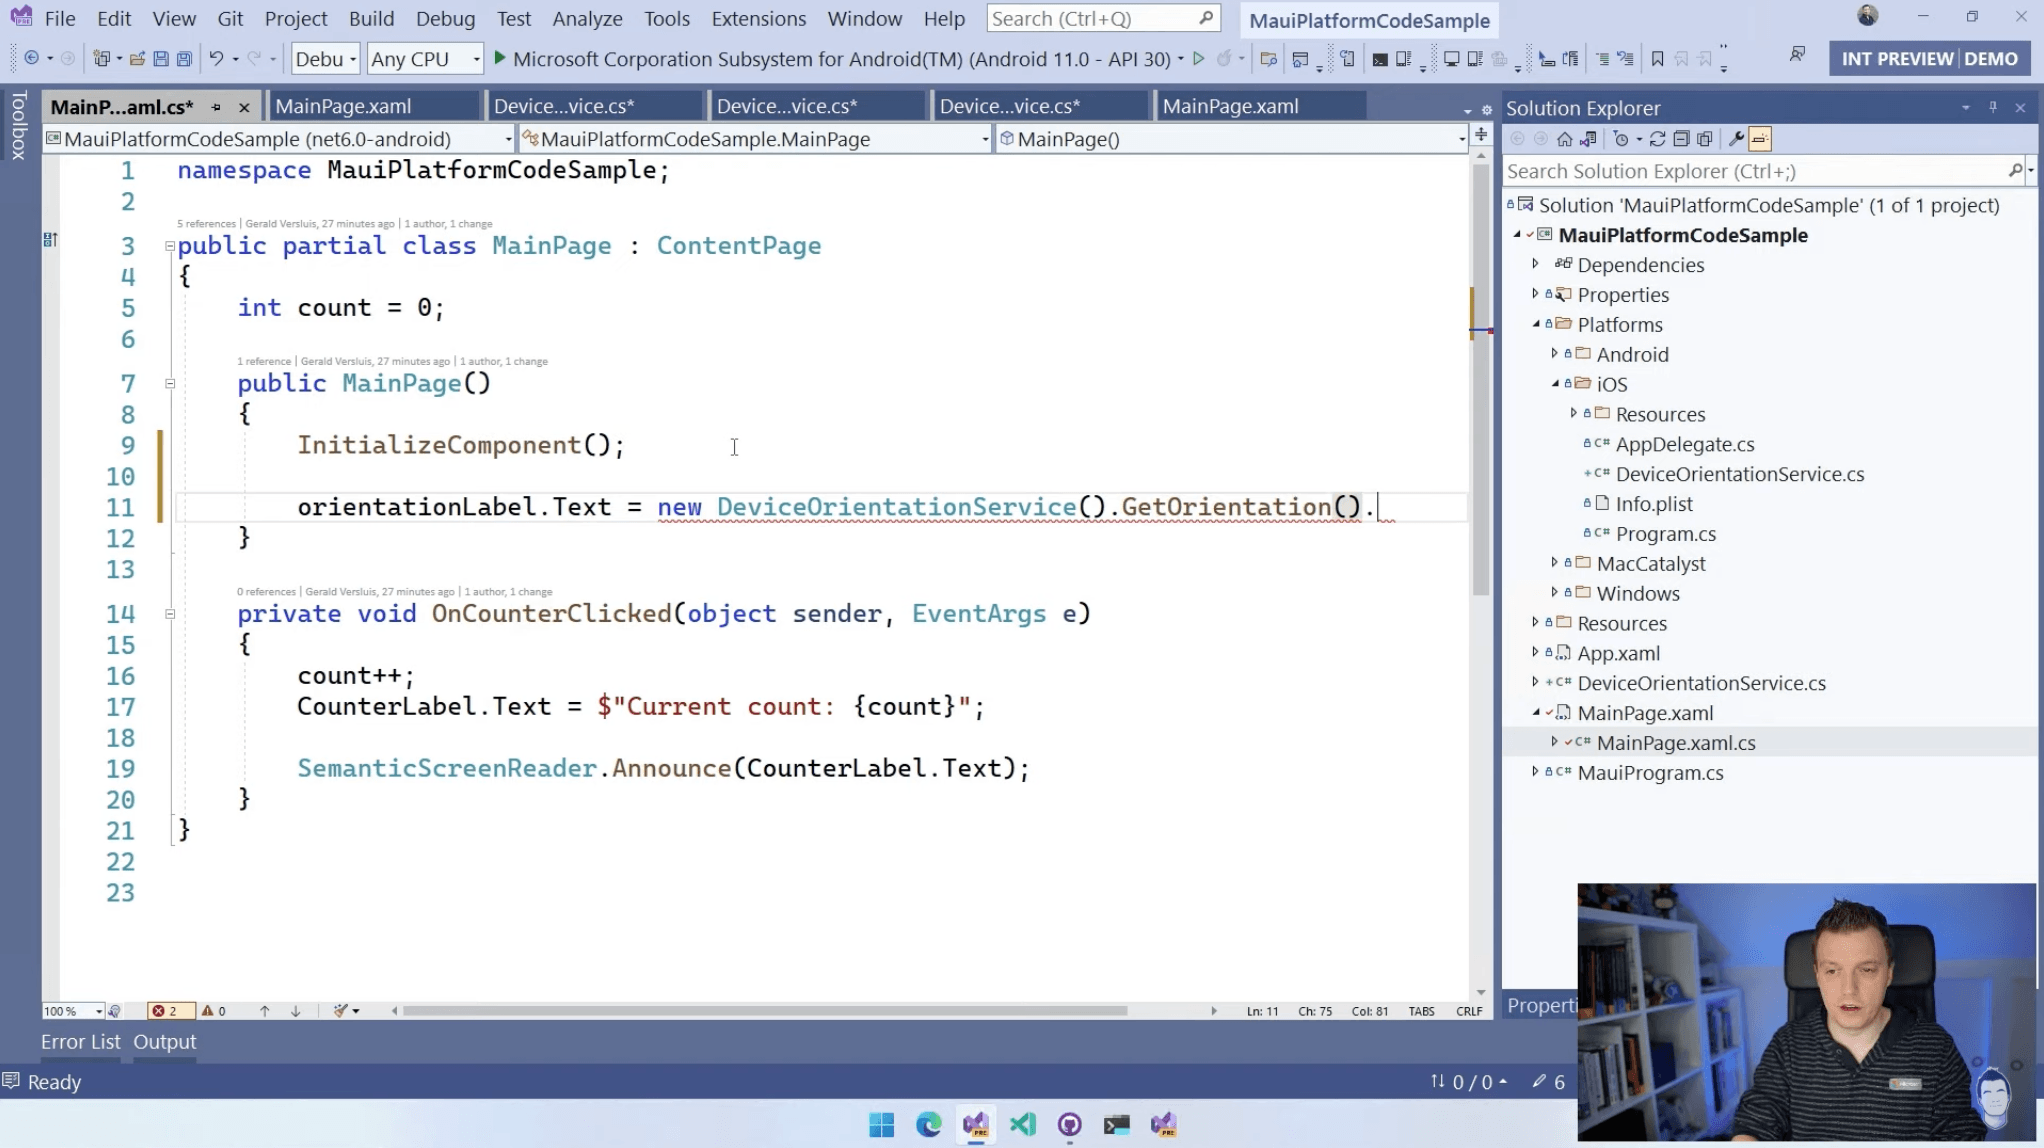2044x1148 pixels.
Task: Click the Live Share feedback icon
Action: 1797,54
